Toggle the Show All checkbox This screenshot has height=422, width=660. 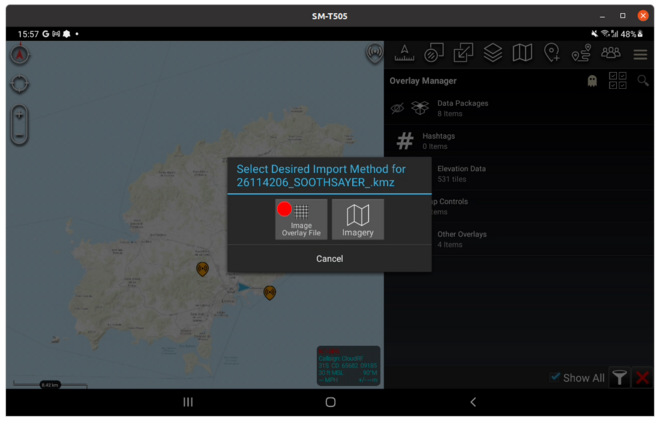point(556,377)
